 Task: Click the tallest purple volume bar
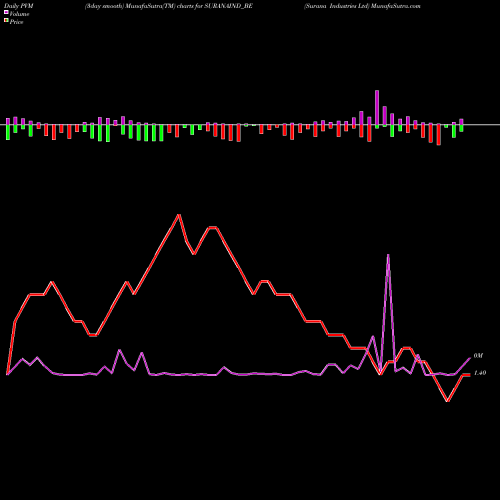click(377, 107)
